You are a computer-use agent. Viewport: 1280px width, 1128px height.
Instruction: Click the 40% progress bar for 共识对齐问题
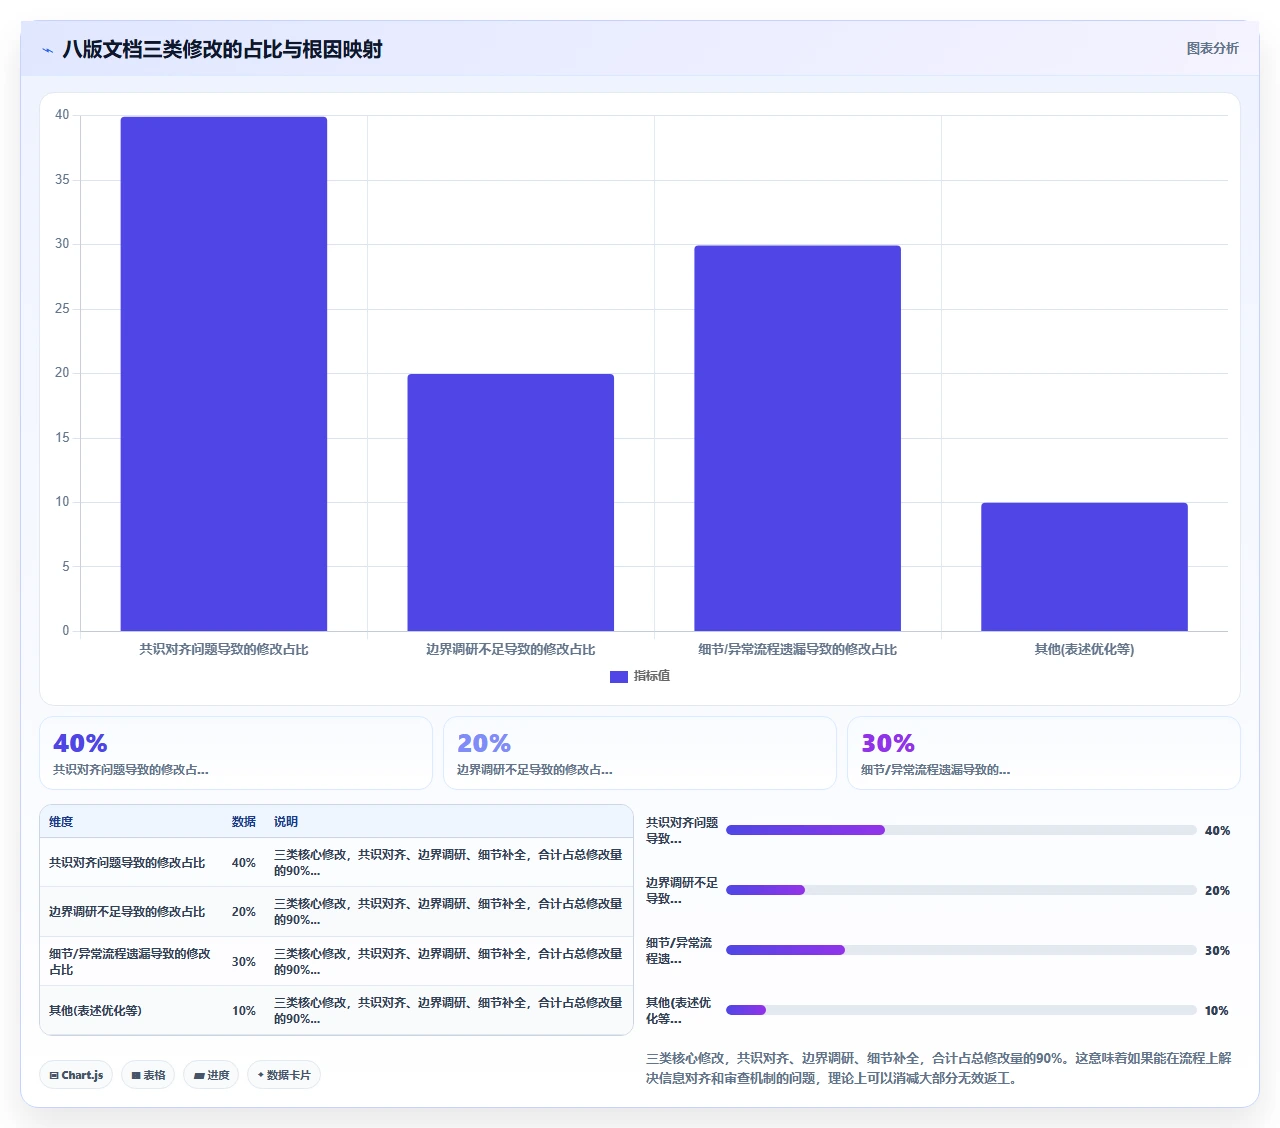tap(961, 830)
